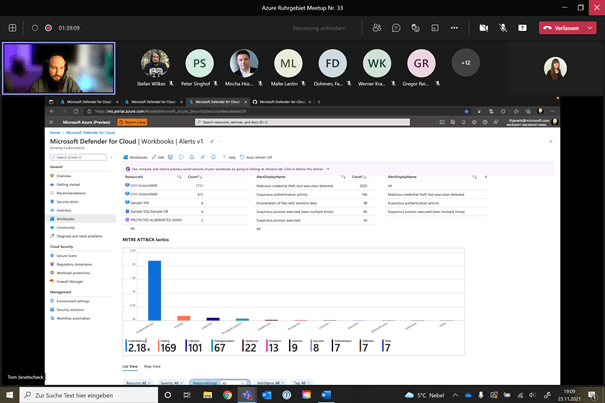The width and height of the screenshot is (605, 403).
Task: Select the List View tab
Action: (x=130, y=366)
